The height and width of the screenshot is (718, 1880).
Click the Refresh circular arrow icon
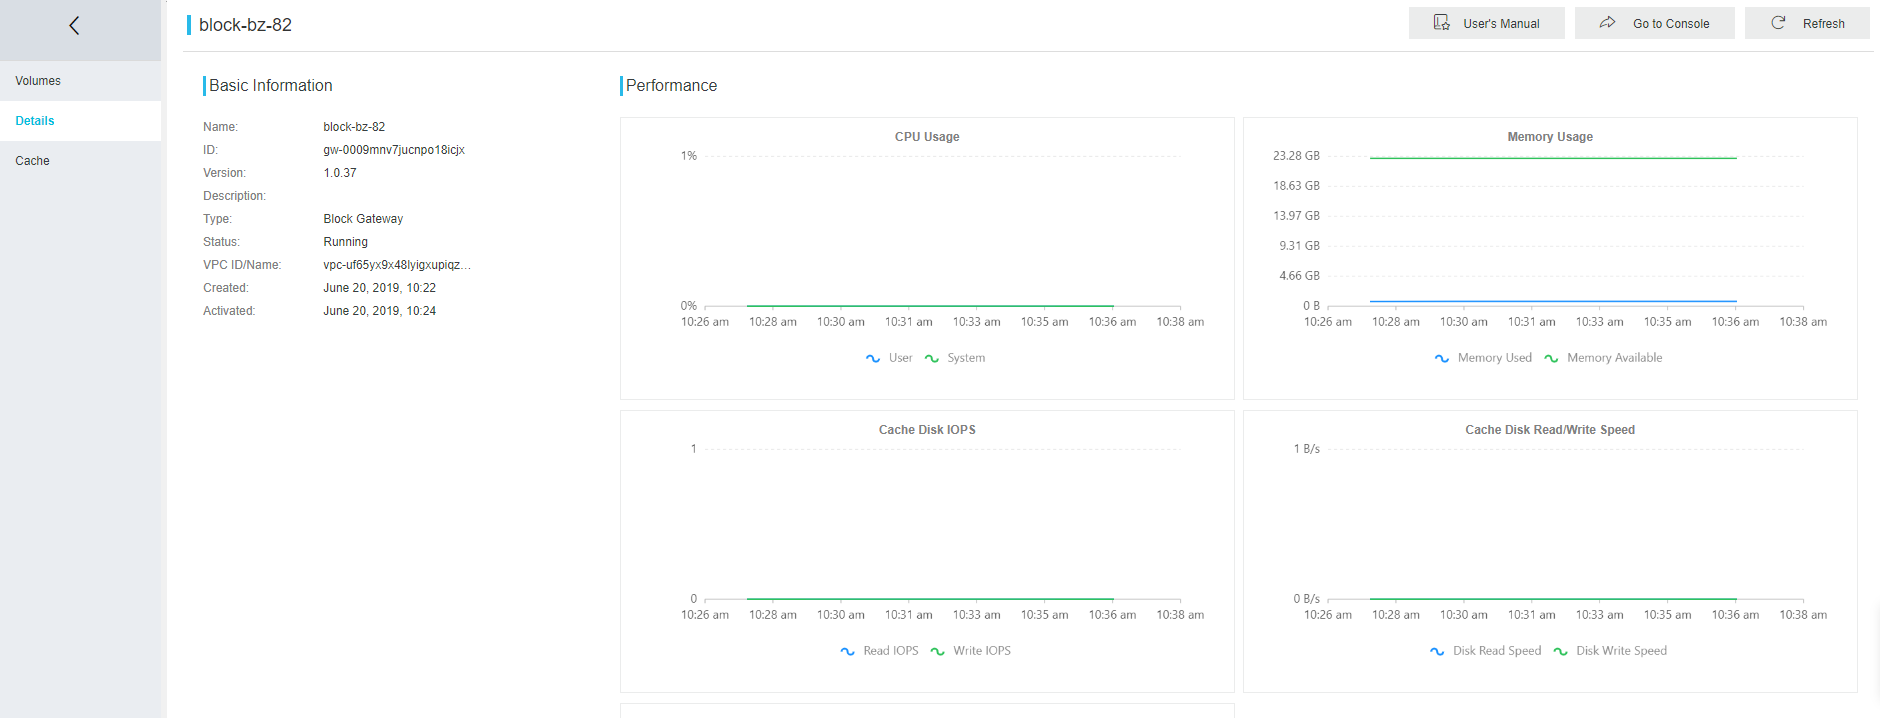pyautogui.click(x=1778, y=22)
